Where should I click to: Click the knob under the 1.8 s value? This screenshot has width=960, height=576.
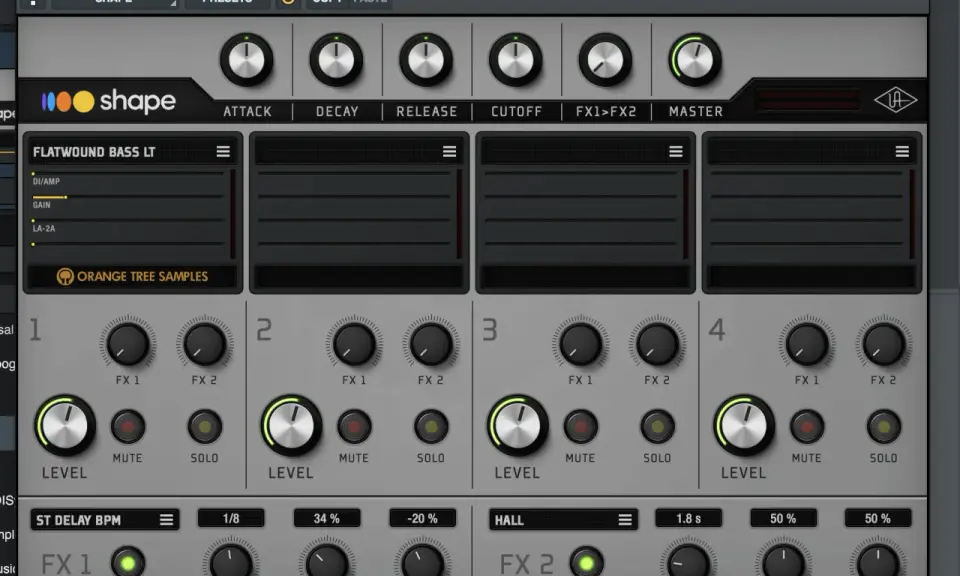pos(689,561)
